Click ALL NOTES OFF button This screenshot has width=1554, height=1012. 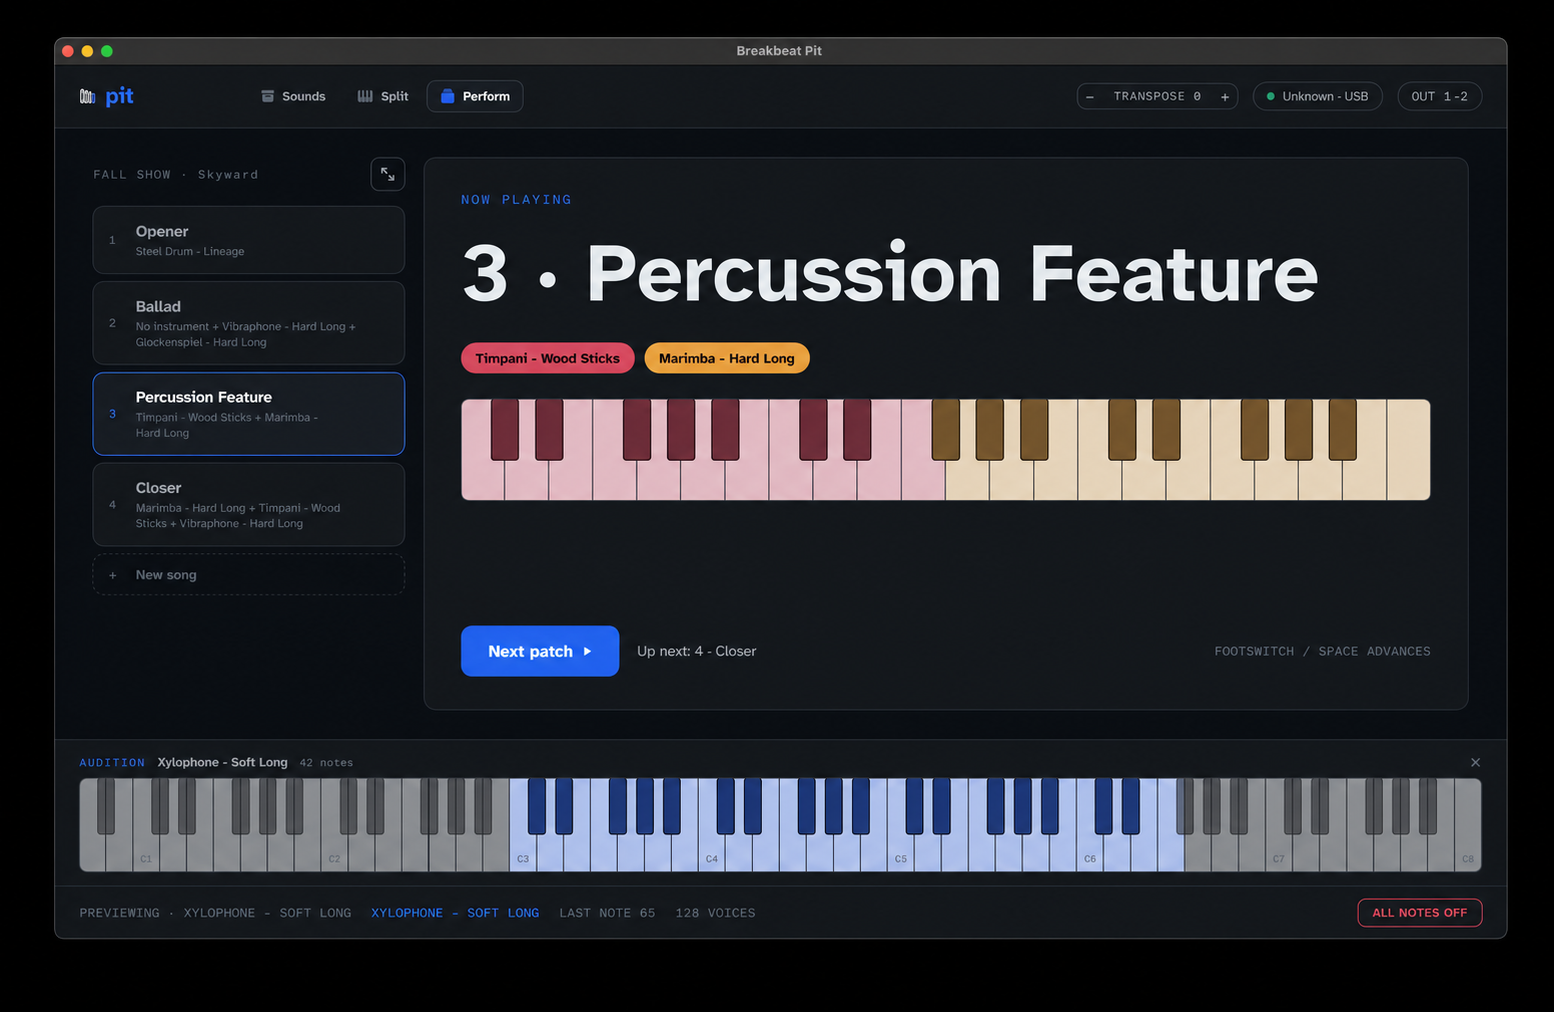1419,913
